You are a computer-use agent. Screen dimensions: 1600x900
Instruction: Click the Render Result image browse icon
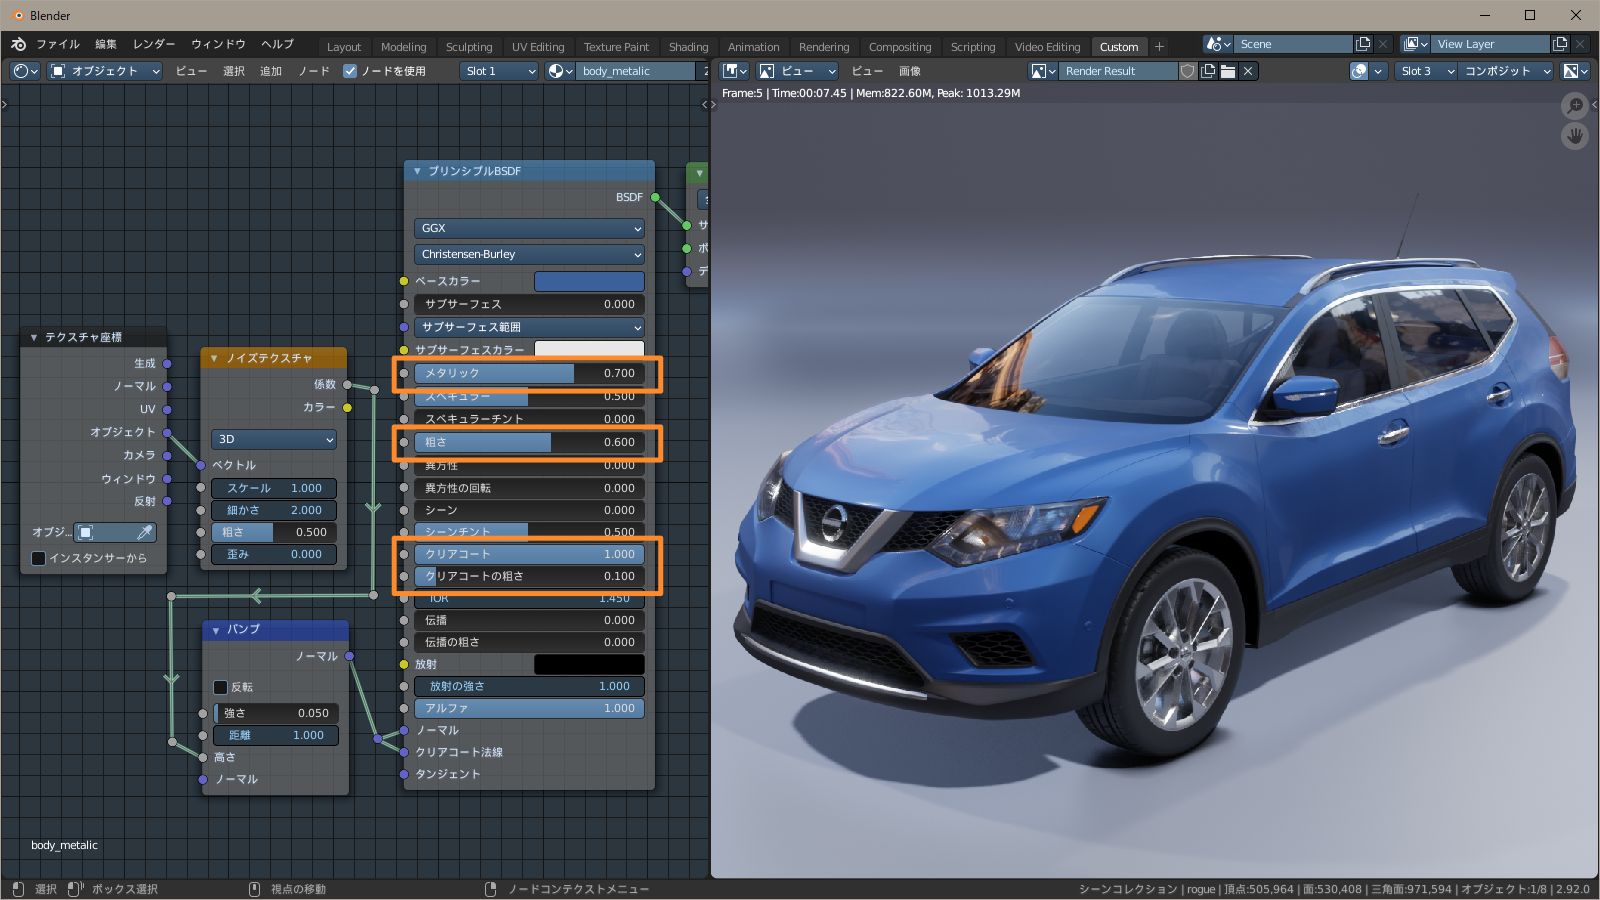[1043, 71]
